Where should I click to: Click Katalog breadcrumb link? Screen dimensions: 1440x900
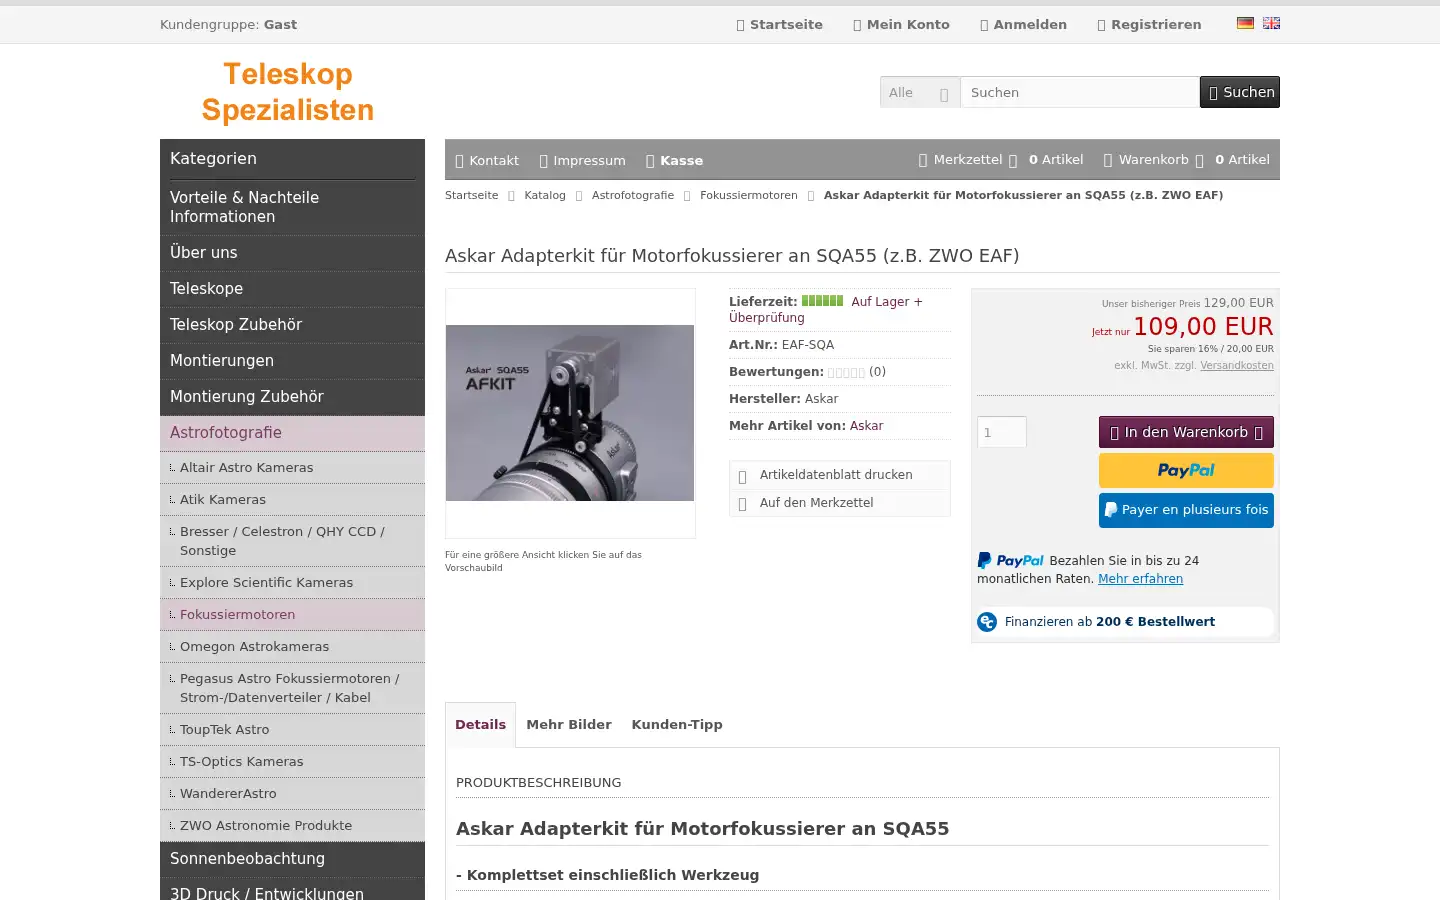click(545, 195)
